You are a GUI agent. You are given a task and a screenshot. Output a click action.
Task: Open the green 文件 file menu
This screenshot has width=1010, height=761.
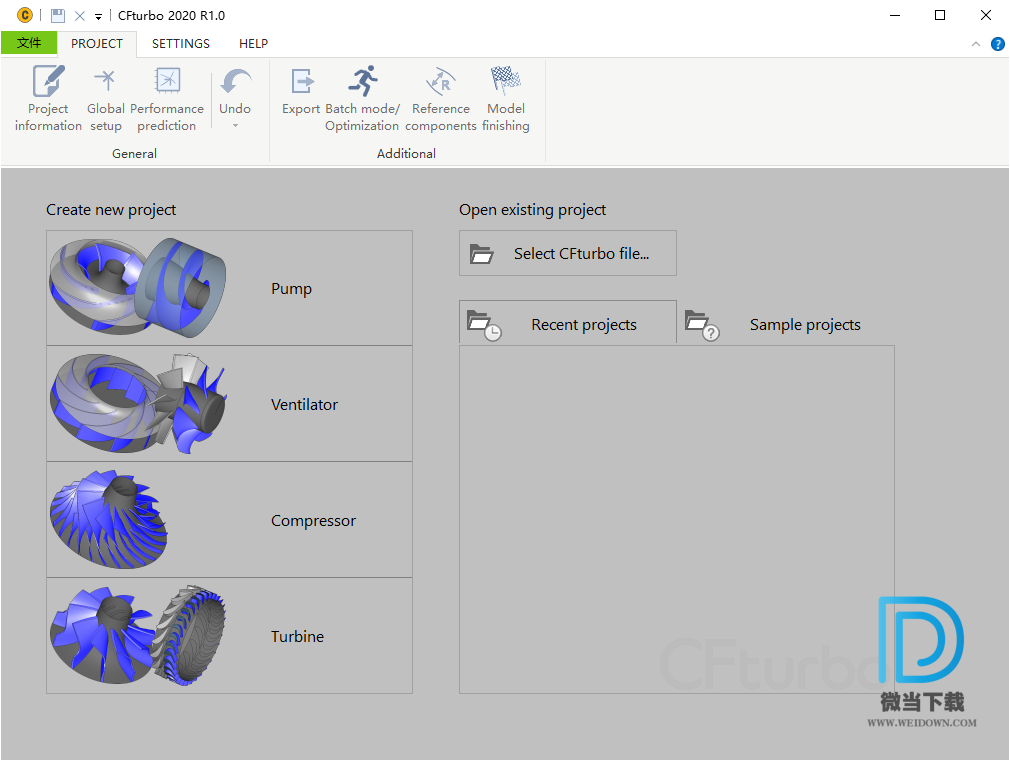(29, 43)
